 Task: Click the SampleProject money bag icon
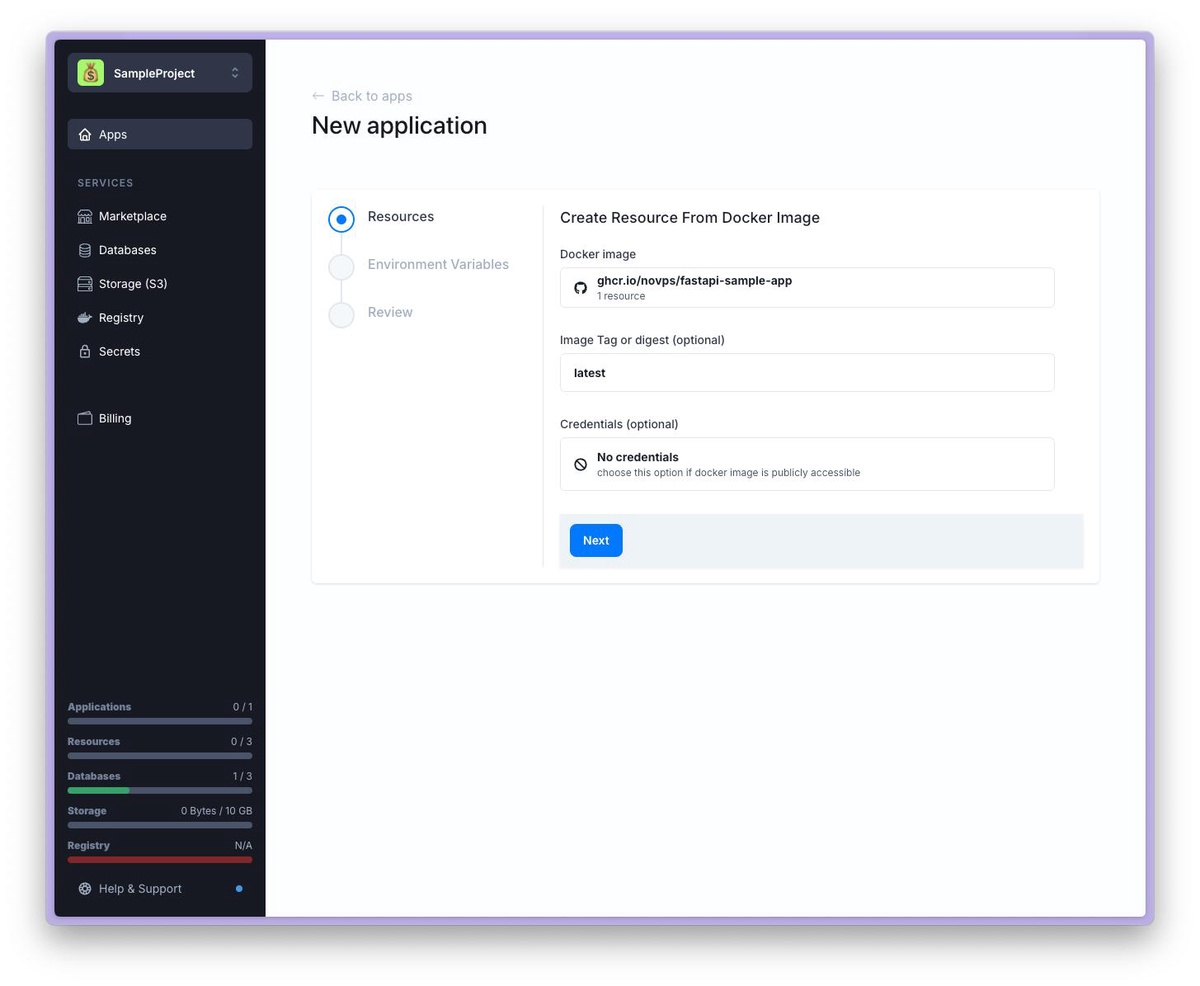(91, 73)
